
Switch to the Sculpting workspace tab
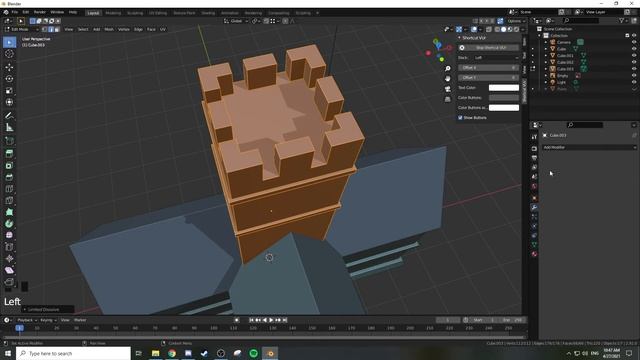click(x=135, y=13)
